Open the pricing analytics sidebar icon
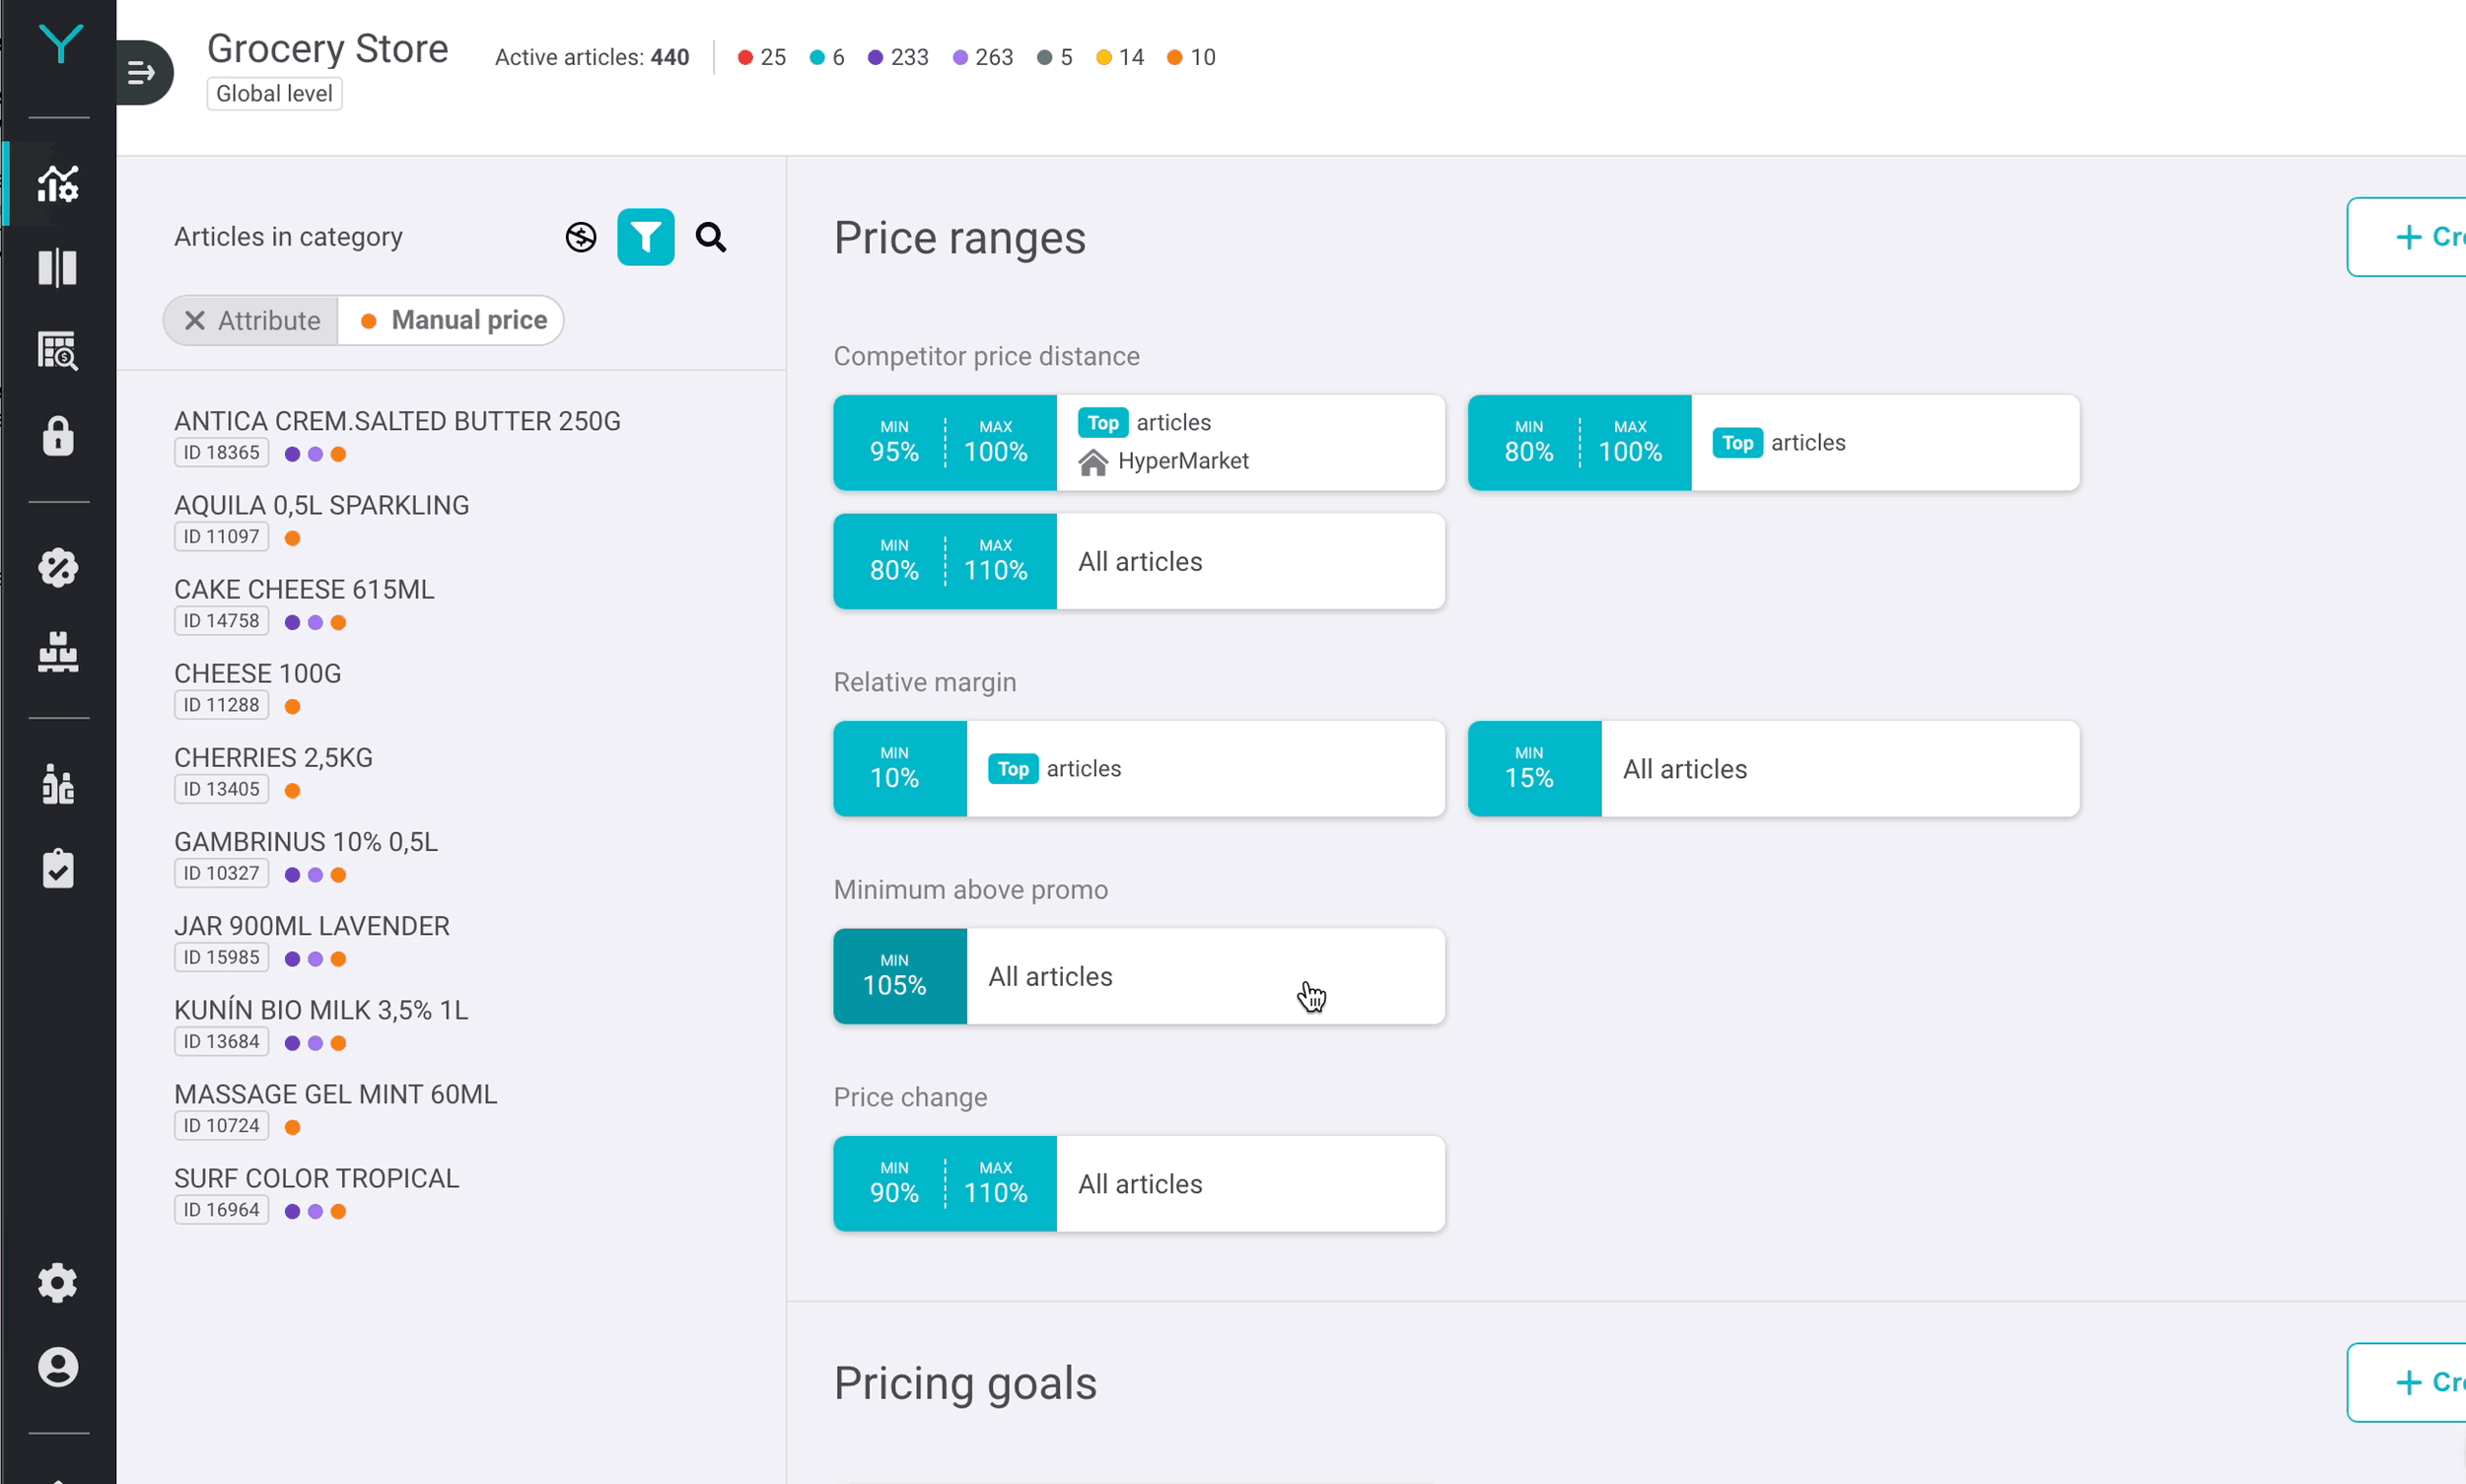The height and width of the screenshot is (1484, 2466). (58, 183)
